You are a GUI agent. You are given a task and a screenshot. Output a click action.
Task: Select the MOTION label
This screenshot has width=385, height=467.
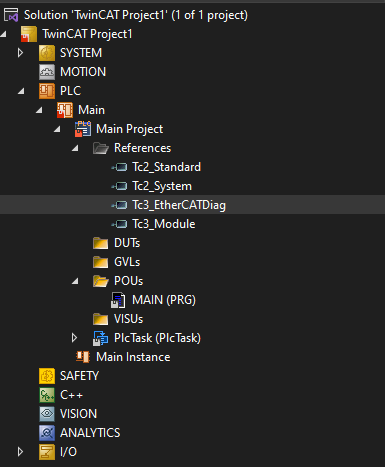point(83,72)
